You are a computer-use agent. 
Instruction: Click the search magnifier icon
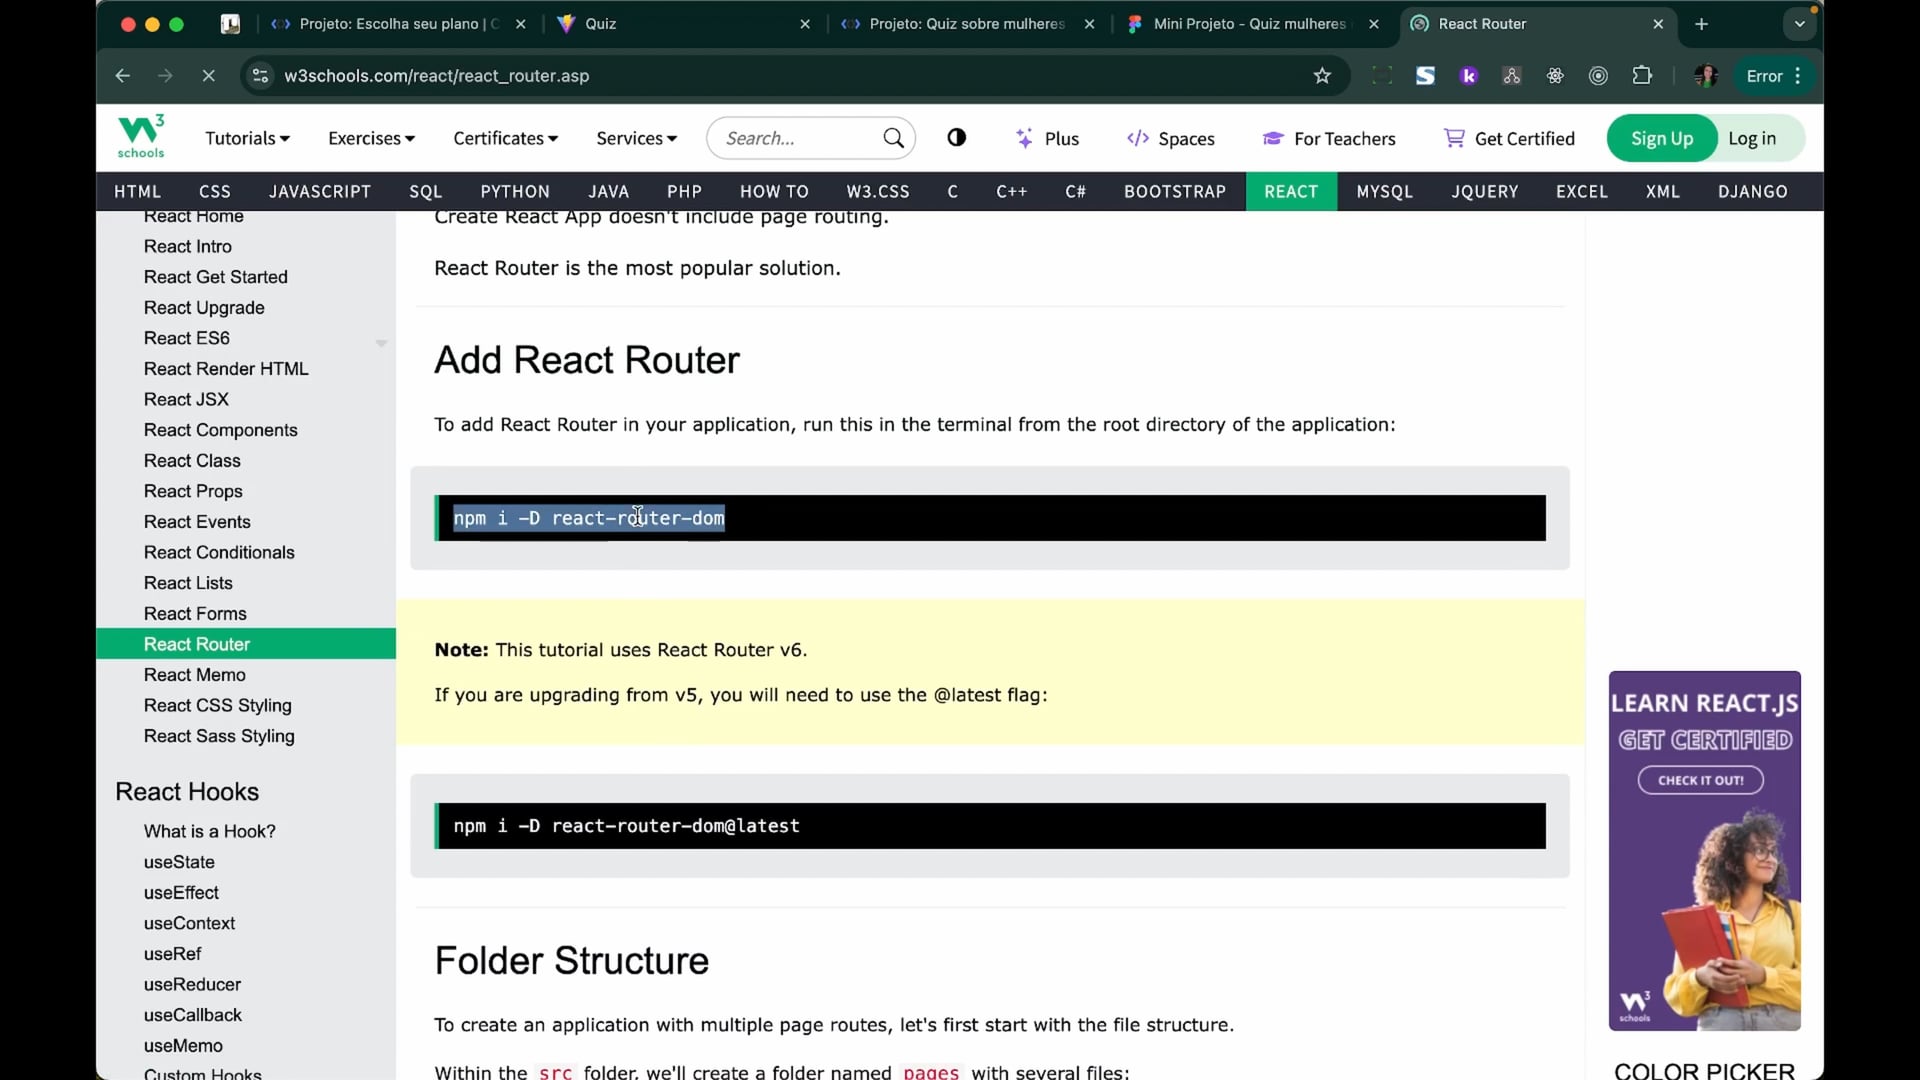coord(893,138)
